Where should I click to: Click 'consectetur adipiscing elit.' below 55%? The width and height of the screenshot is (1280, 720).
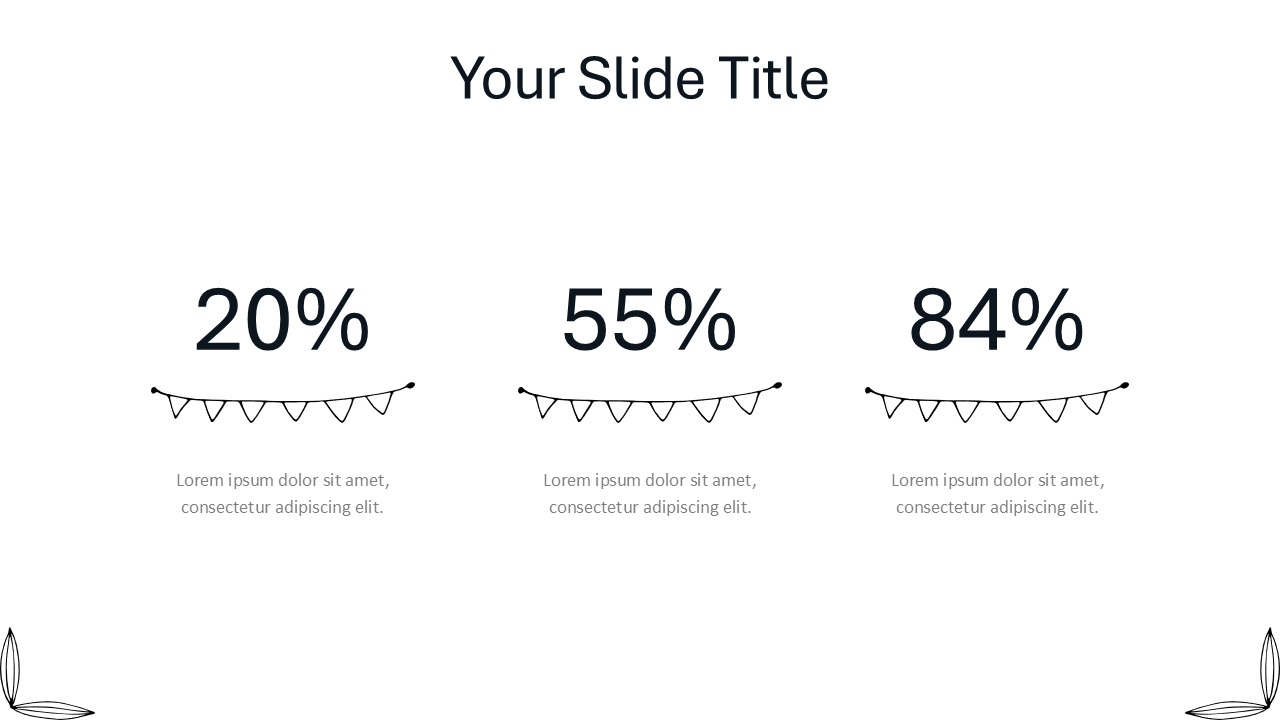coord(650,507)
